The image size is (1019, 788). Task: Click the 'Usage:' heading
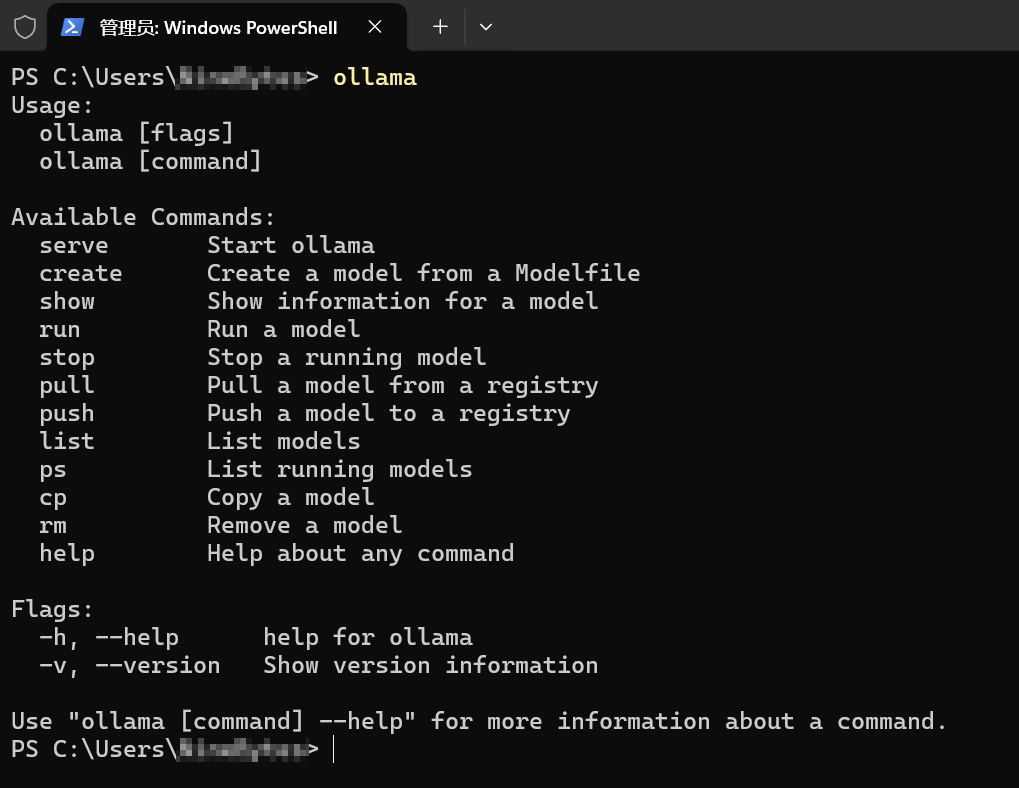52,105
